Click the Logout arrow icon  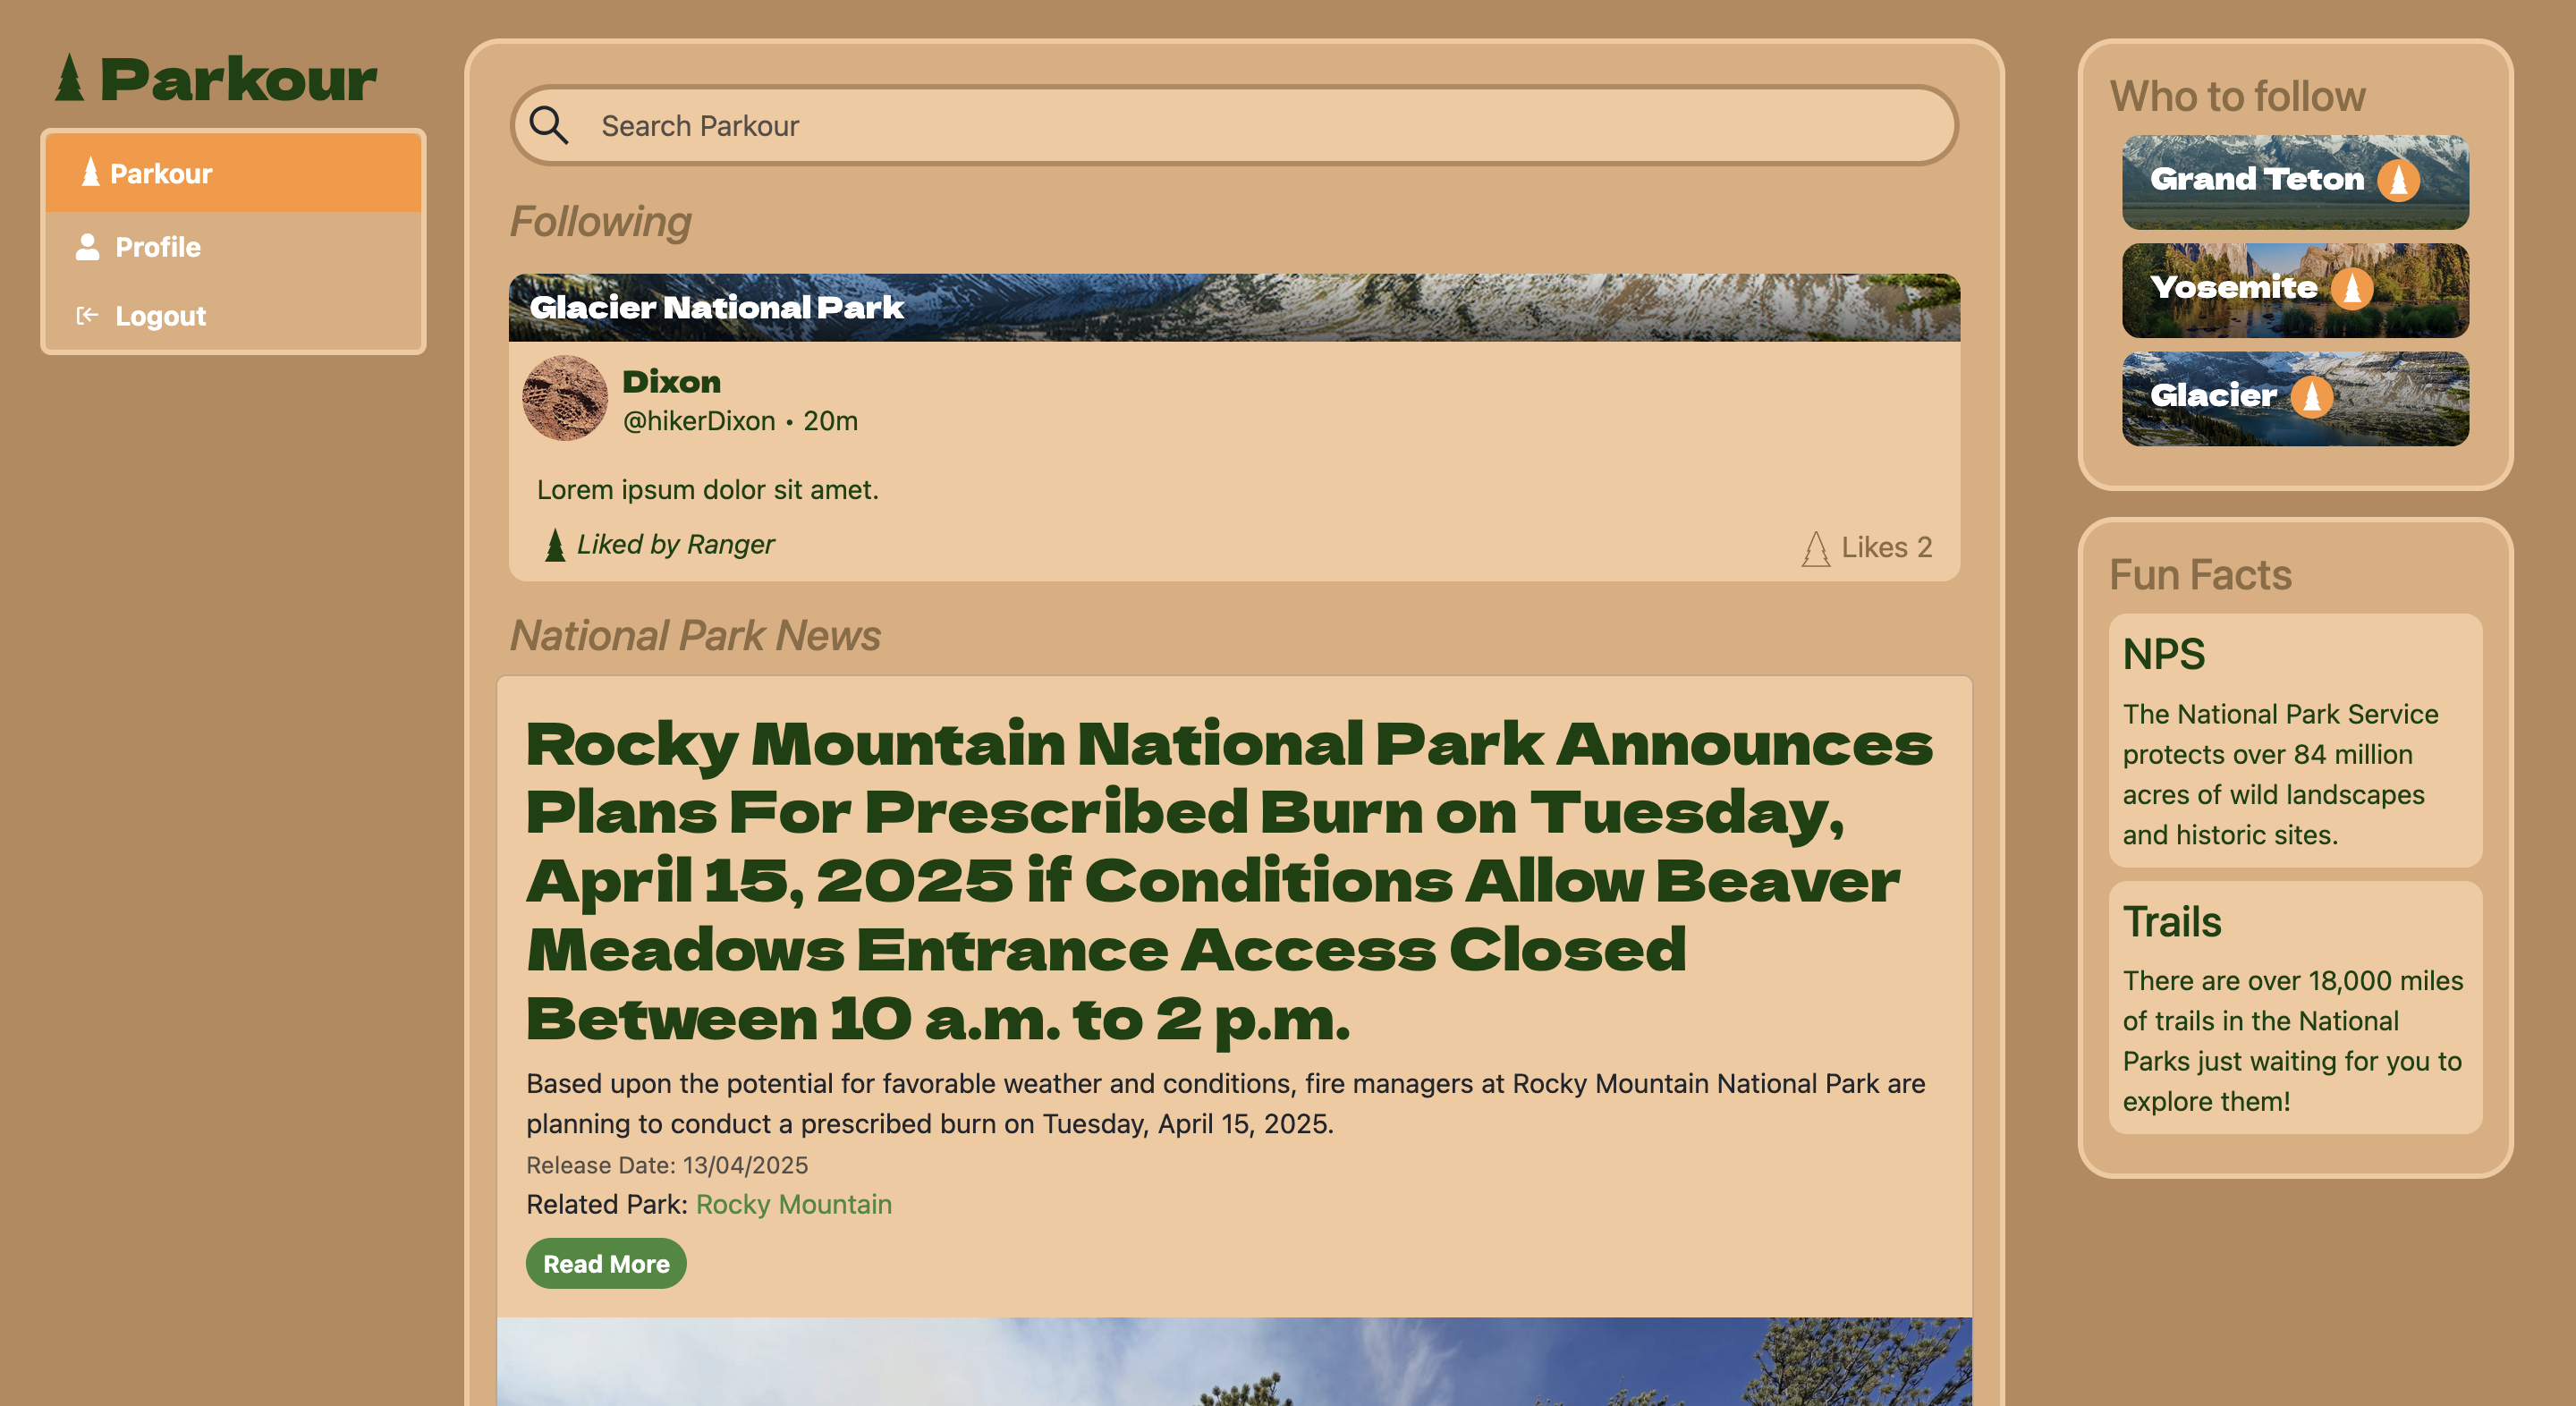87,316
